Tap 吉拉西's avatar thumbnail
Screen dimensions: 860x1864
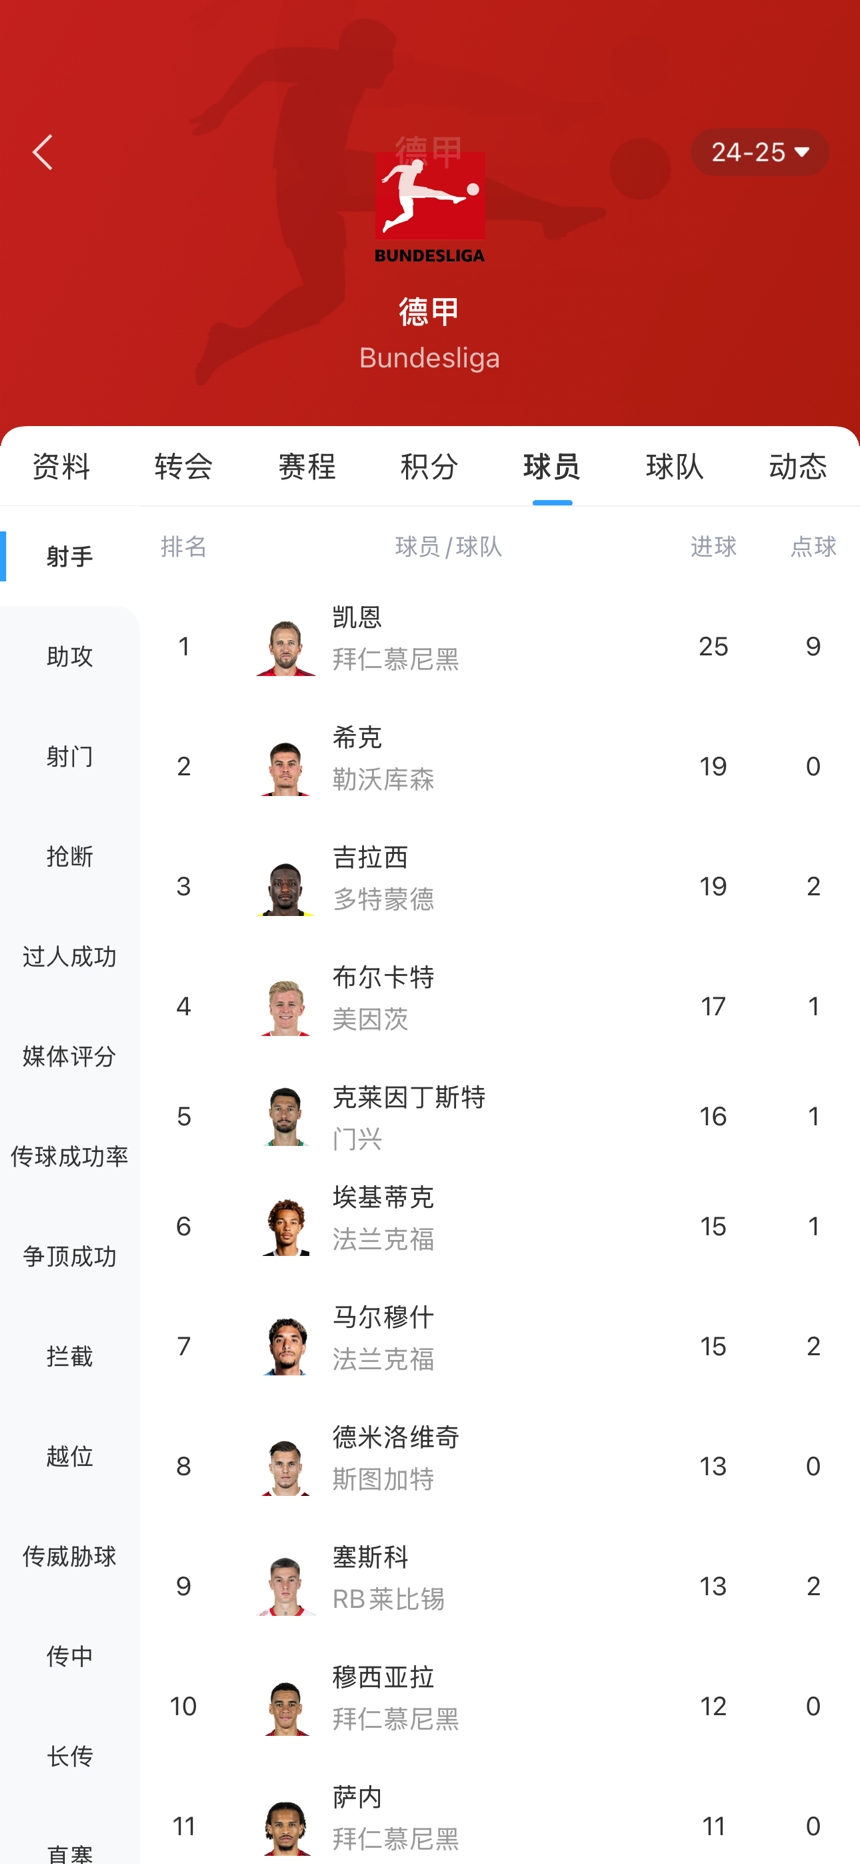(286, 887)
